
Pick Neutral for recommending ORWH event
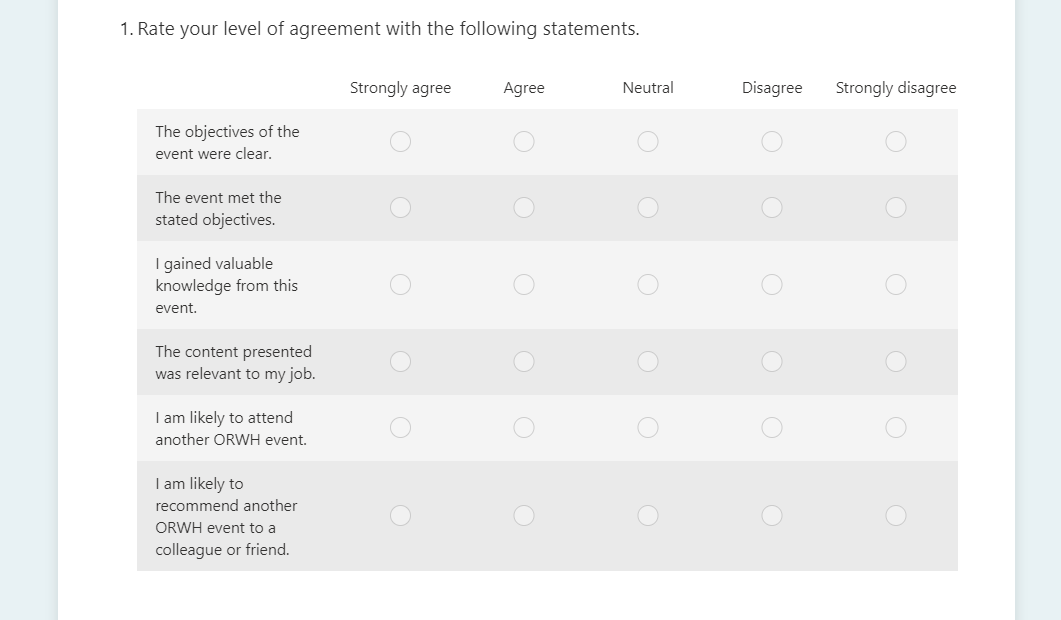click(x=648, y=516)
